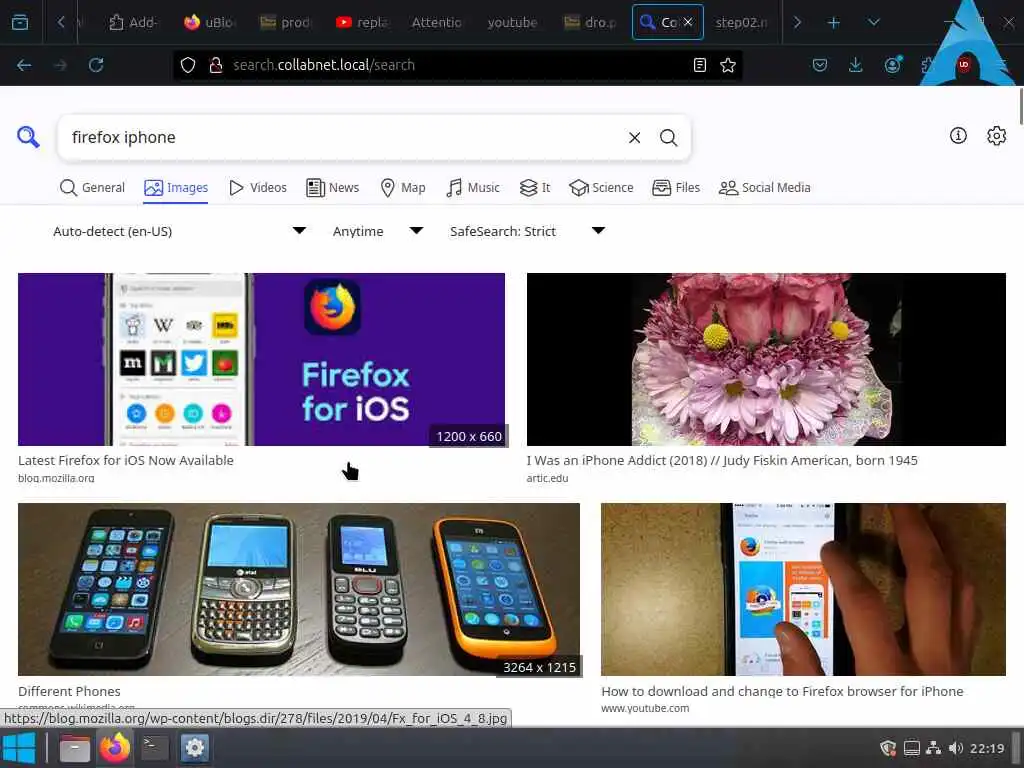The height and width of the screenshot is (768, 1024).
Task: Switch to the Science category tab
Action: (601, 188)
